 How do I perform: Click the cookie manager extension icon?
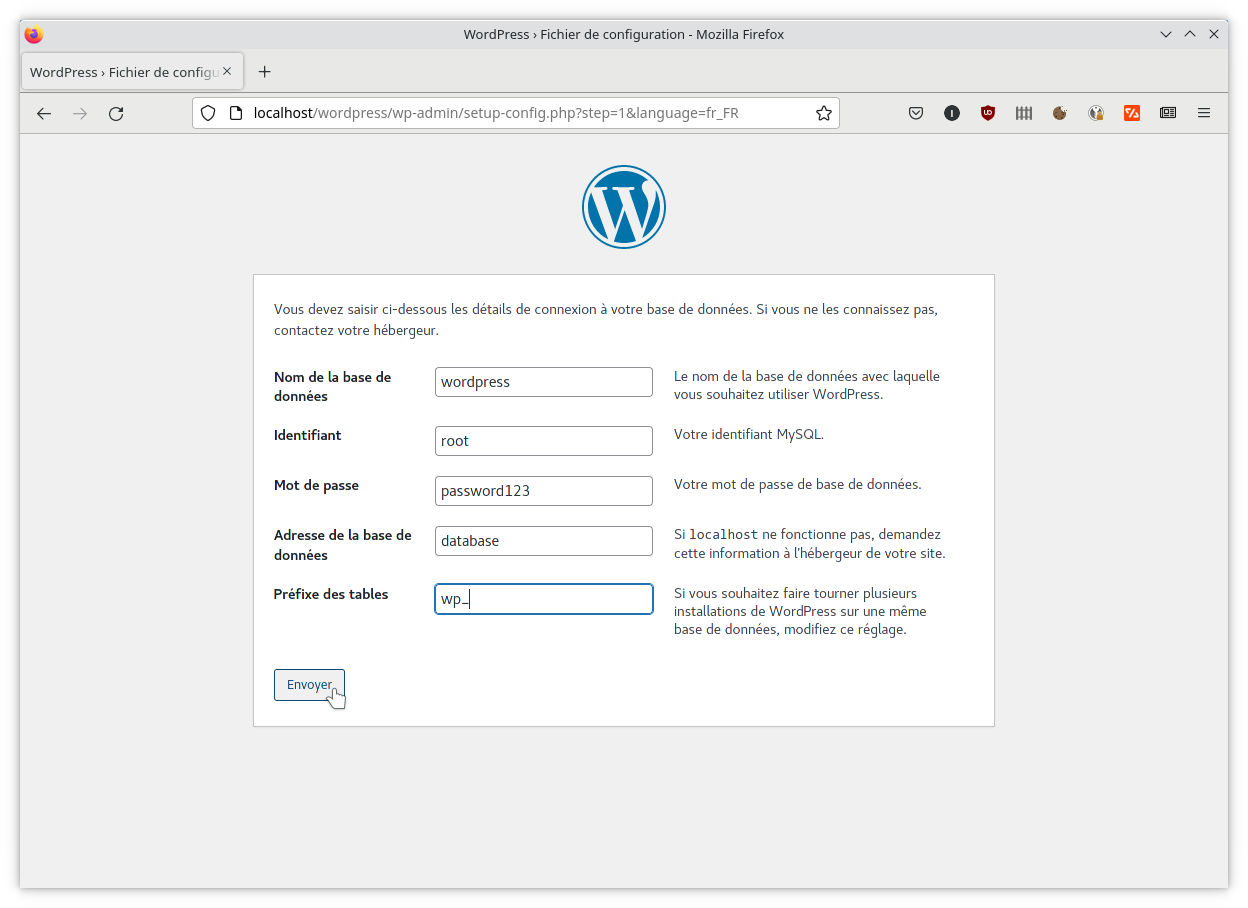tap(1060, 113)
